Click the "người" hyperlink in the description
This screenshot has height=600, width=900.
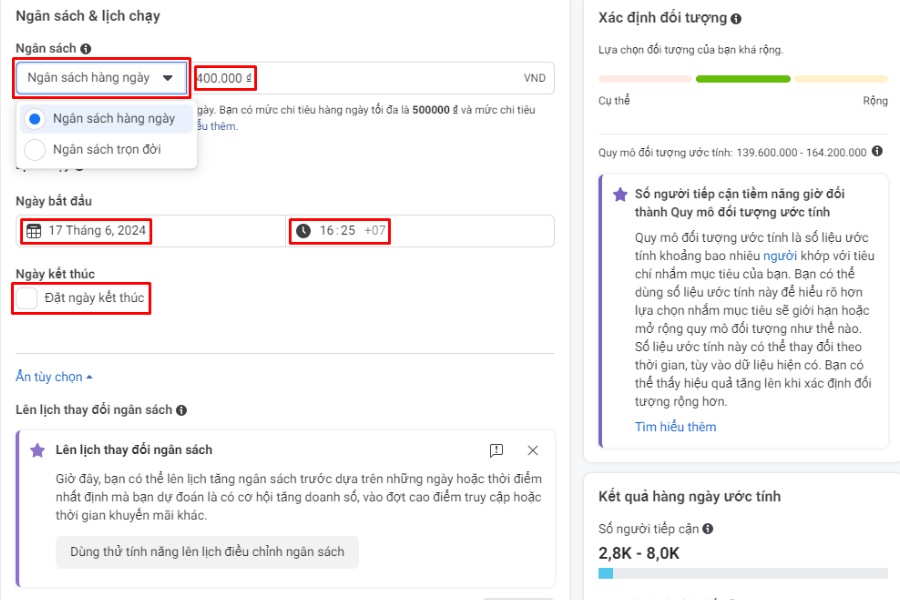[x=779, y=256]
